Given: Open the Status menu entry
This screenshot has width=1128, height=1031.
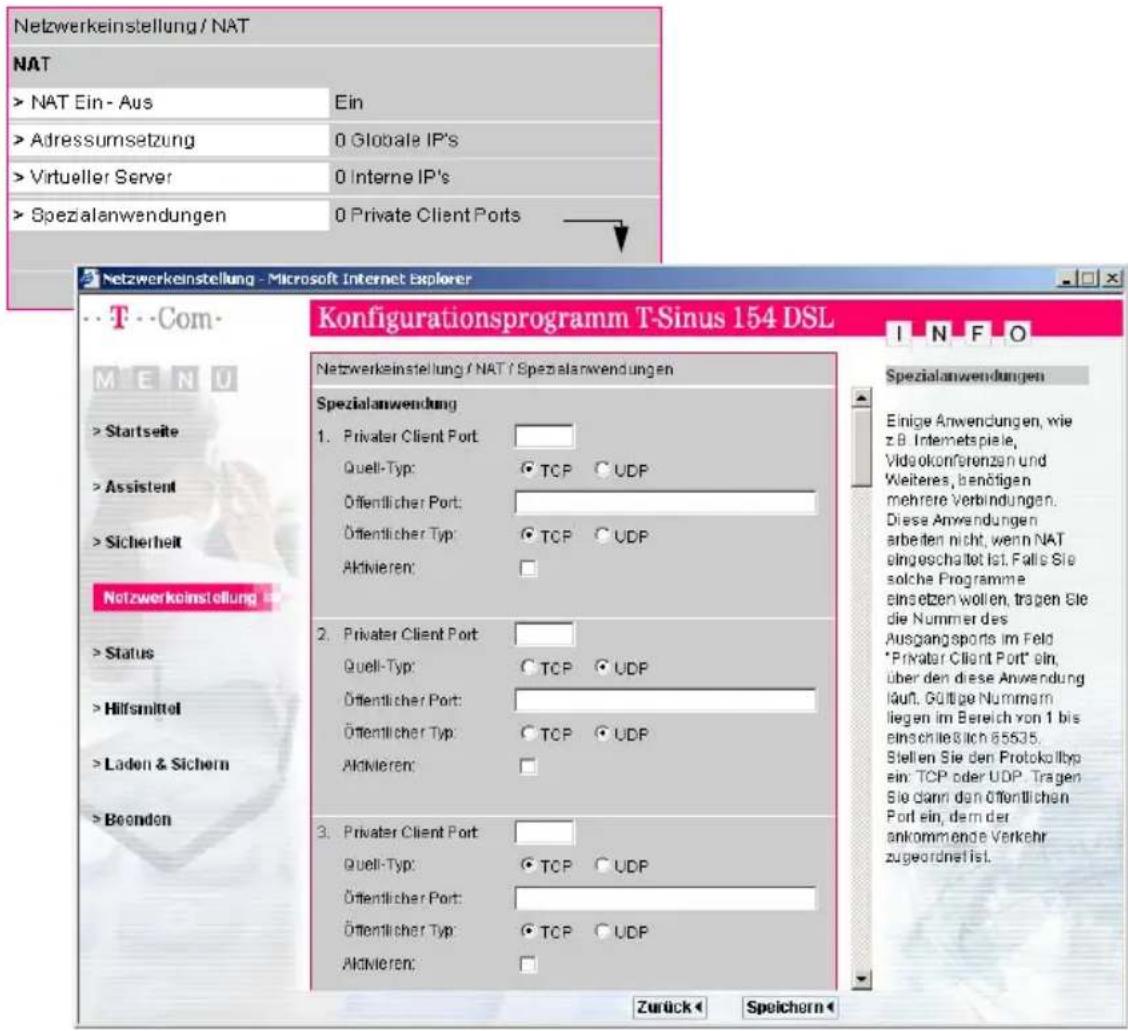Looking at the screenshot, I should tap(123, 653).
